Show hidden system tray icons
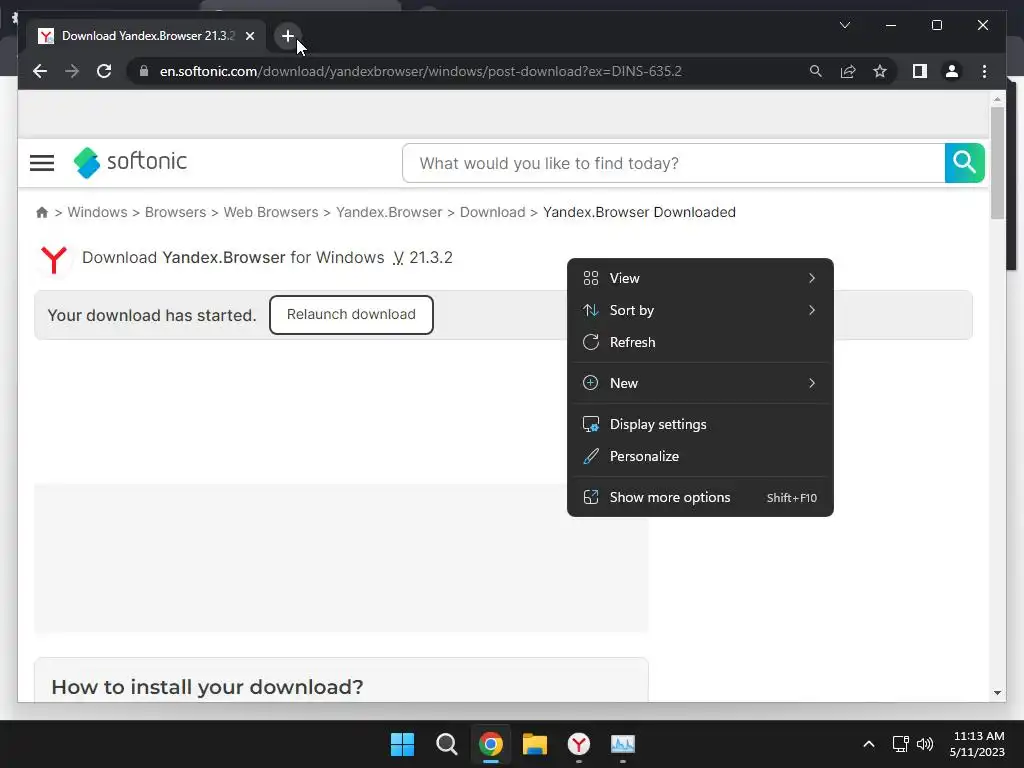The width and height of the screenshot is (1024, 768). coord(869,744)
